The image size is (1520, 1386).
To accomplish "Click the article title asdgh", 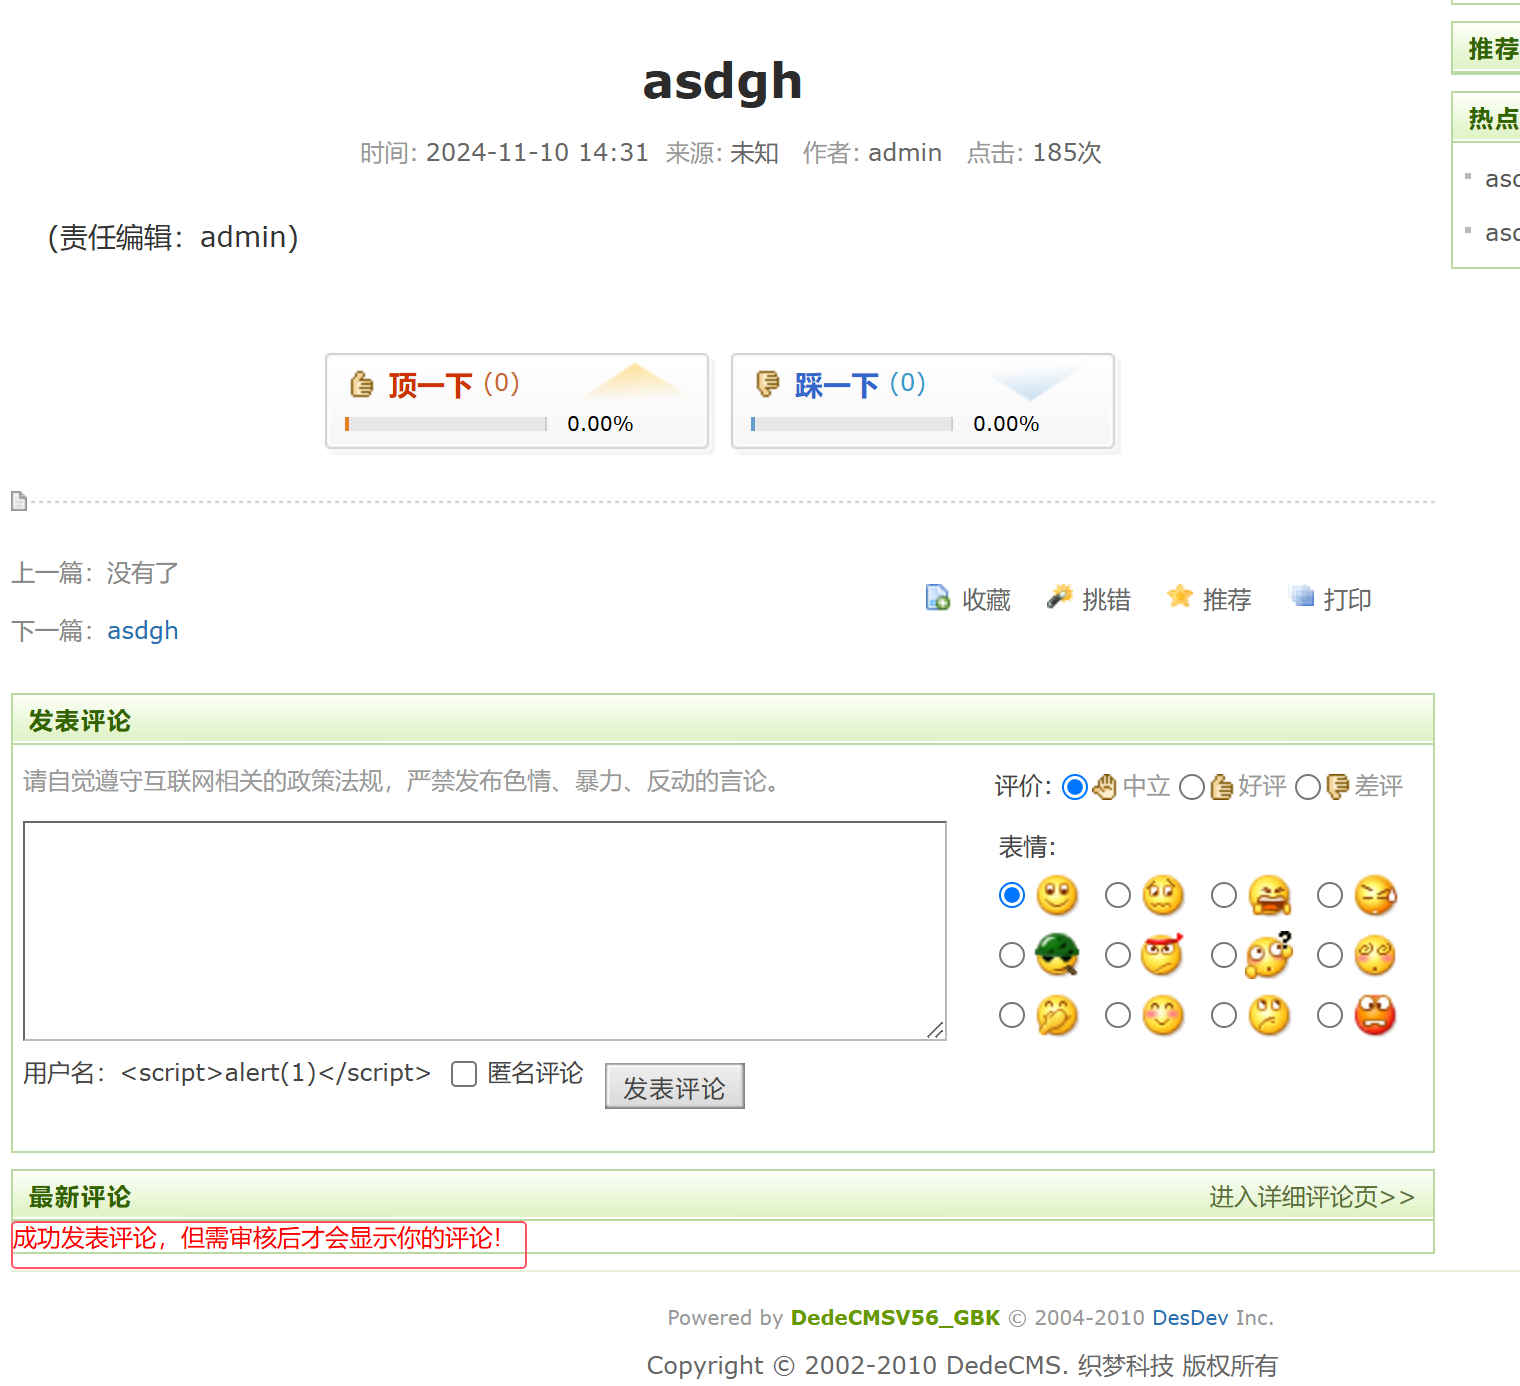I will [722, 81].
